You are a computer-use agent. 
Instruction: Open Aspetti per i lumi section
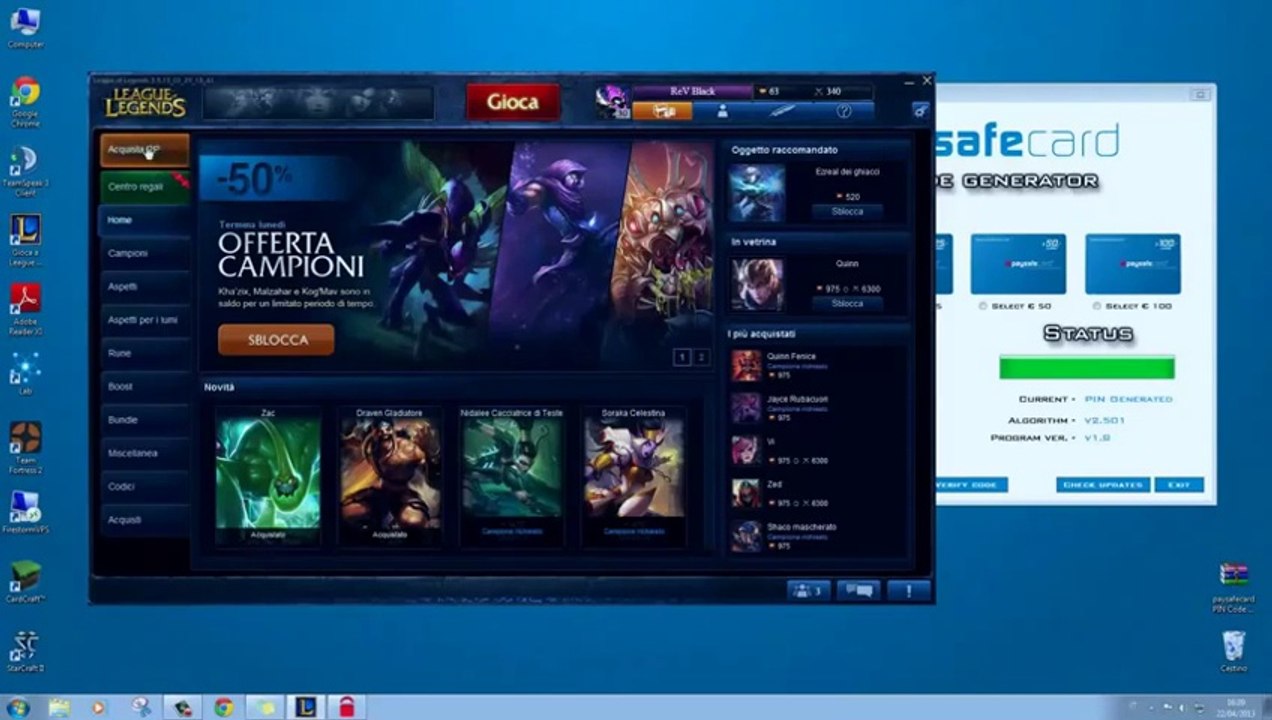coord(145,320)
